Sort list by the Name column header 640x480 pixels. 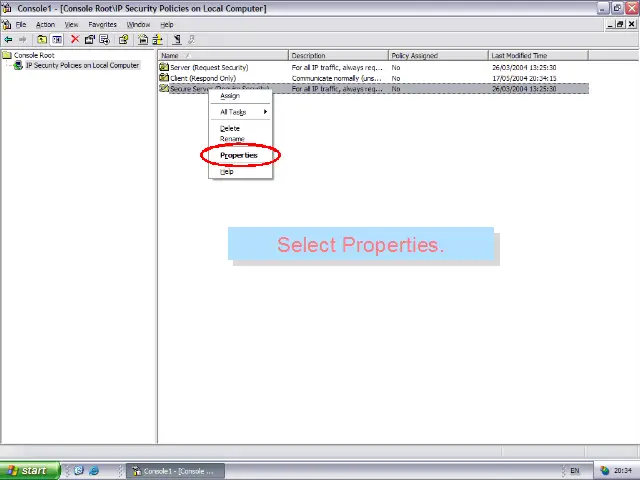(x=222, y=56)
